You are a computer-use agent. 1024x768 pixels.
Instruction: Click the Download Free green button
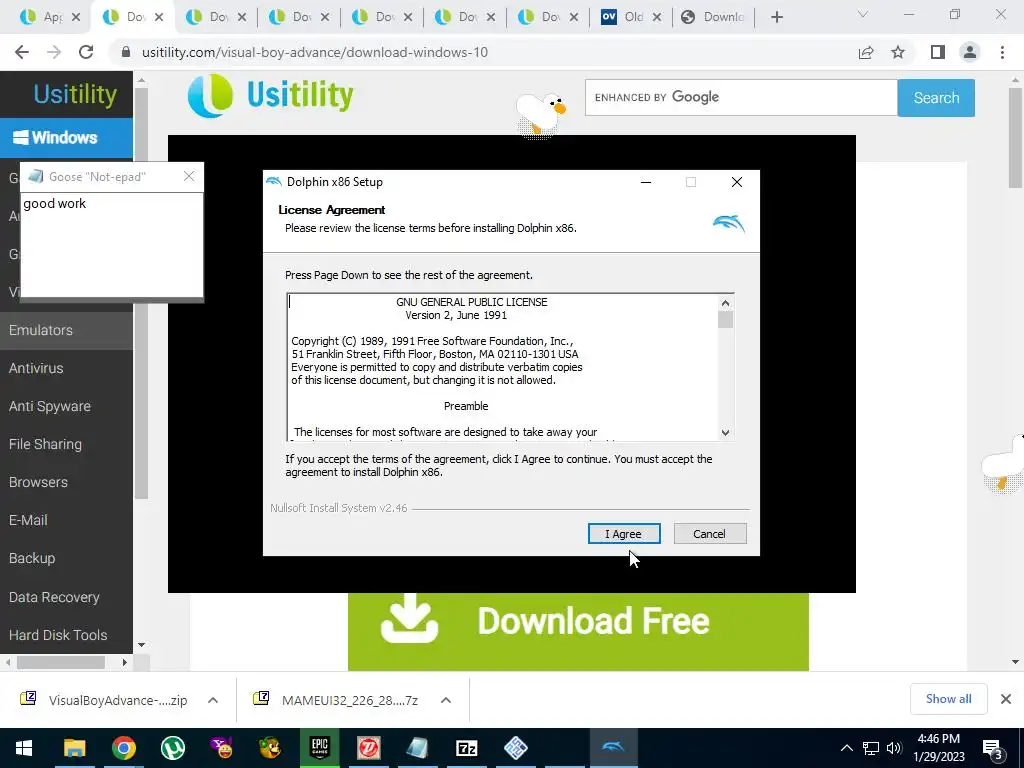578,631
